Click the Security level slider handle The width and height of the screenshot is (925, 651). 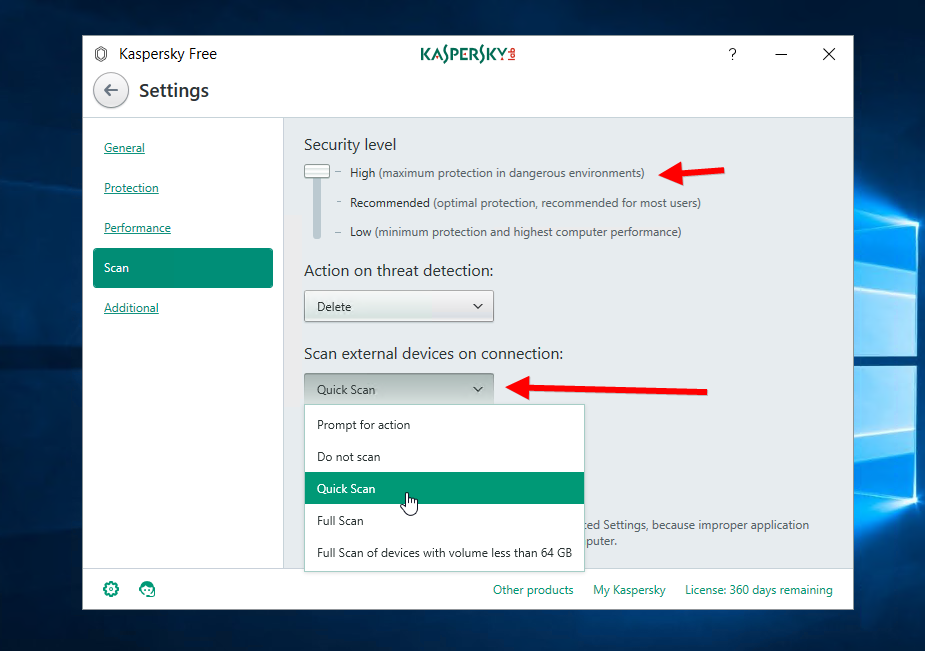(x=317, y=172)
